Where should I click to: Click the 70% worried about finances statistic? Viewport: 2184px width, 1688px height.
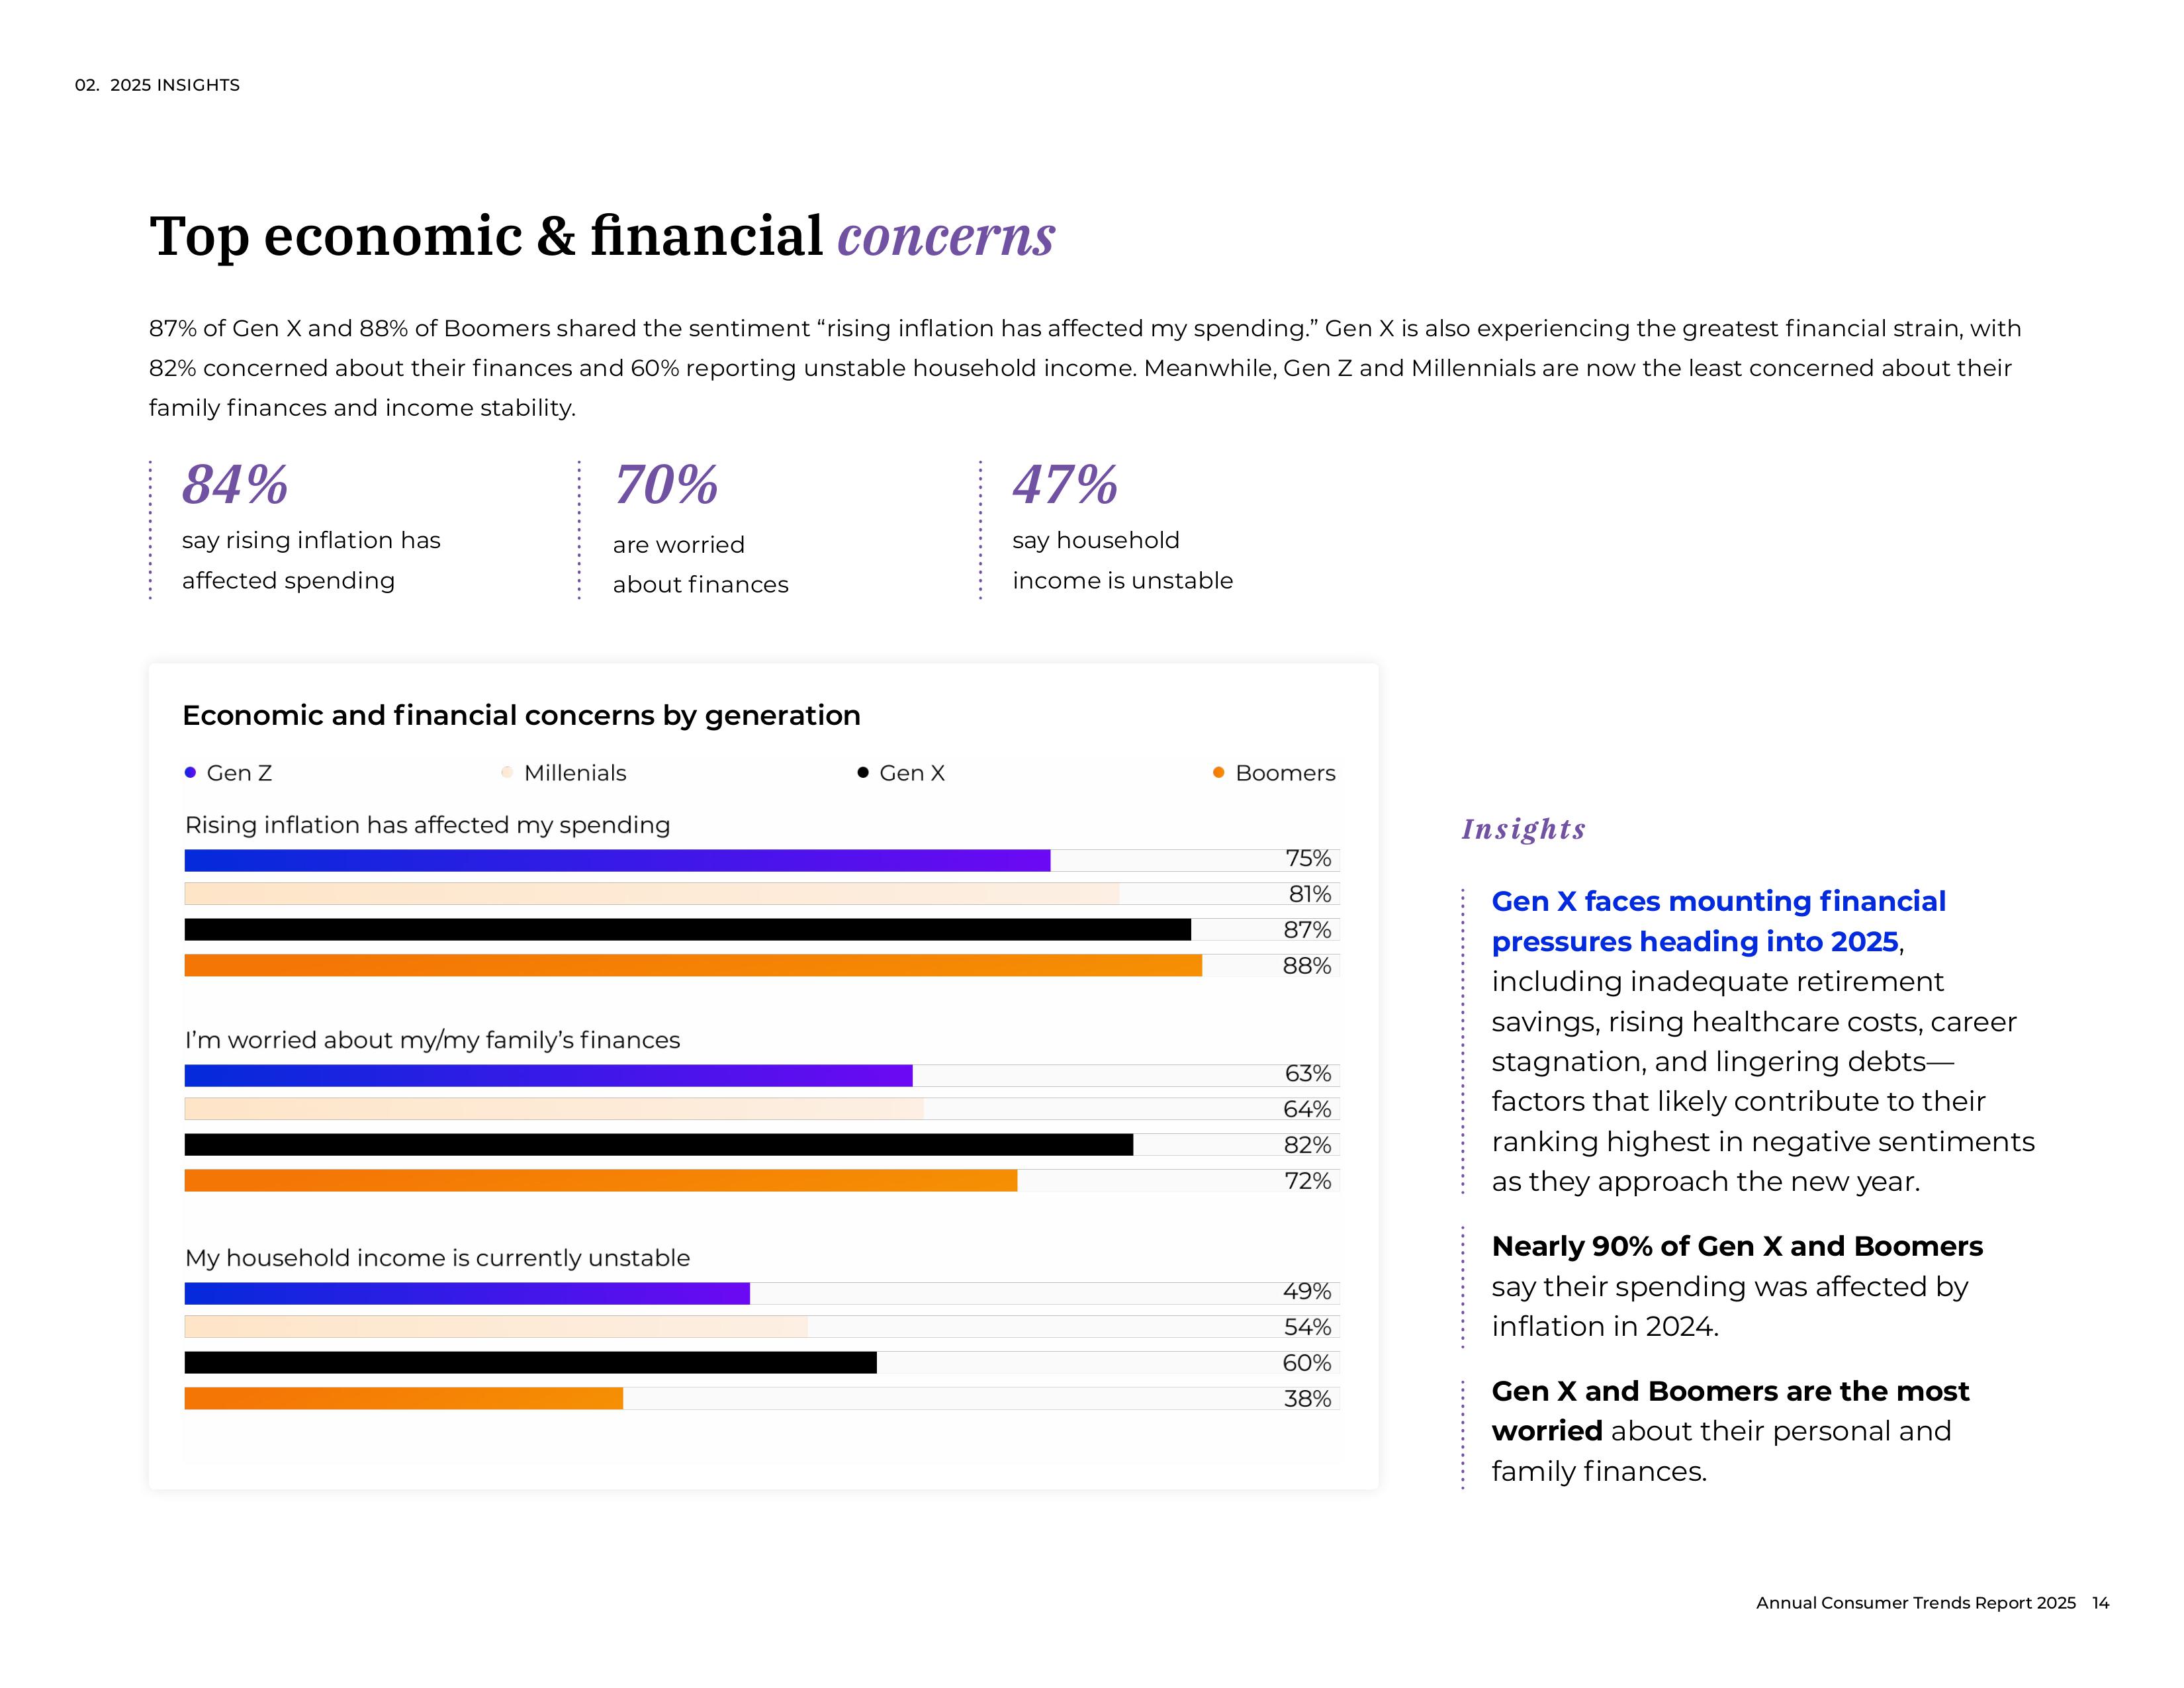(666, 485)
